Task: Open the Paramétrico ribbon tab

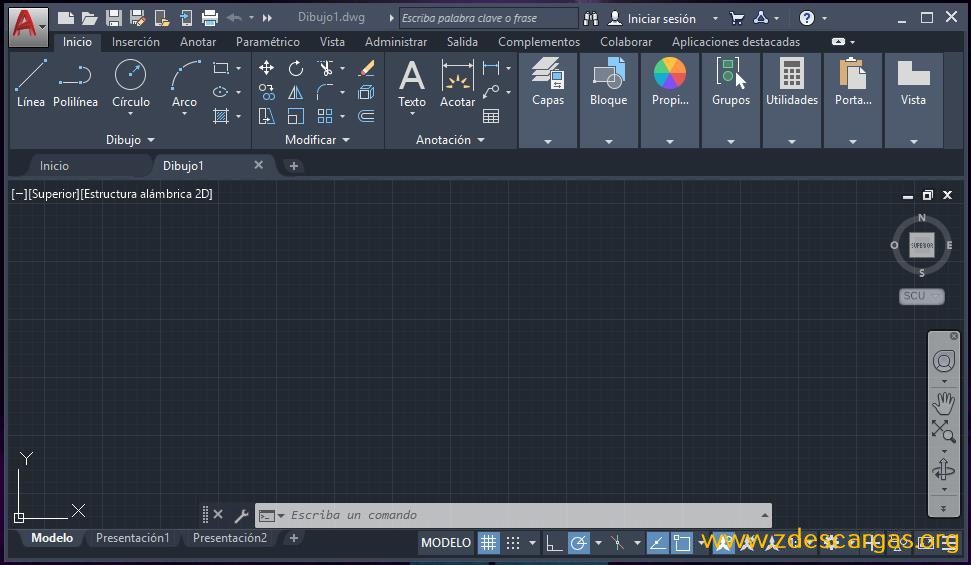Action: click(x=268, y=42)
